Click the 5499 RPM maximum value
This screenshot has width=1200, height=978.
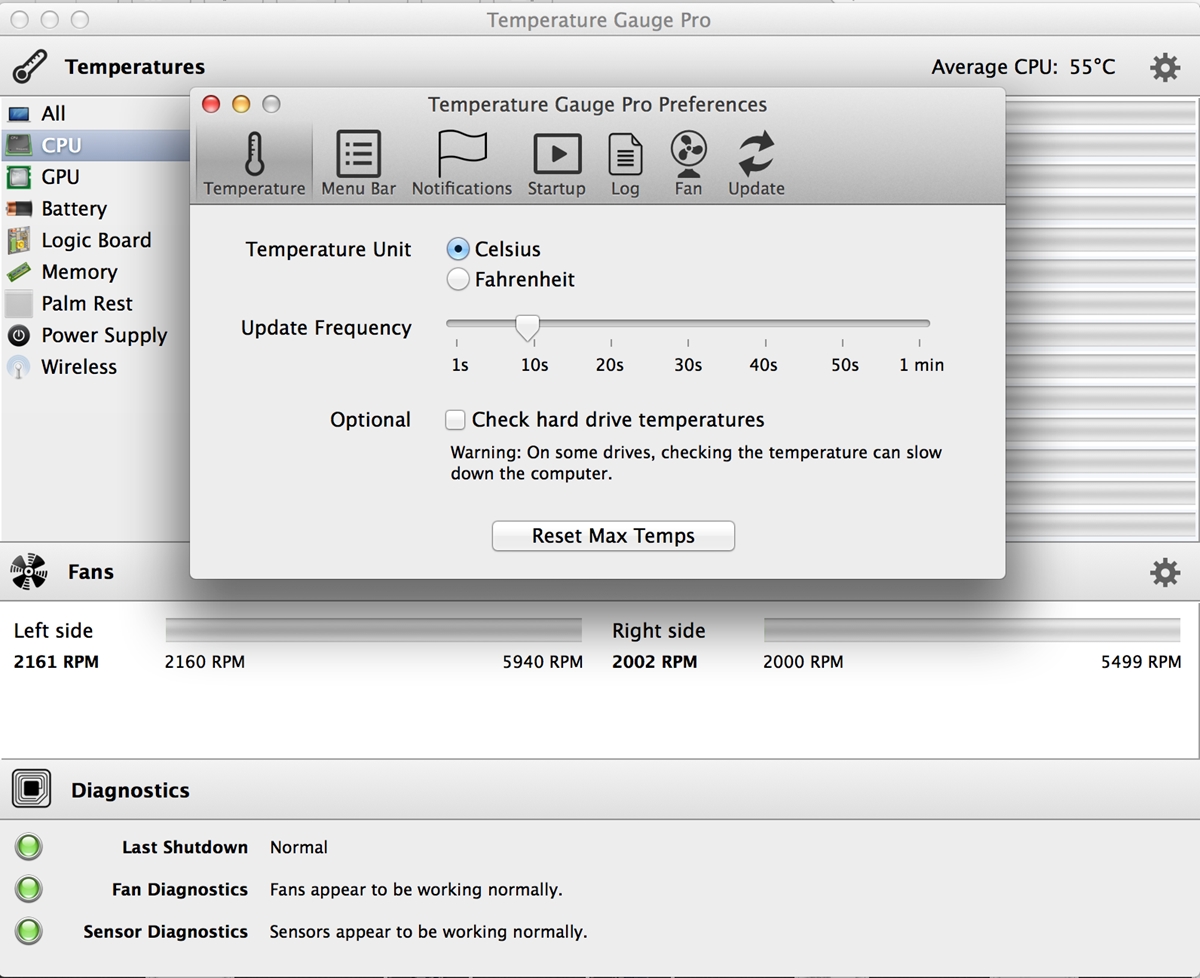(x=1141, y=662)
